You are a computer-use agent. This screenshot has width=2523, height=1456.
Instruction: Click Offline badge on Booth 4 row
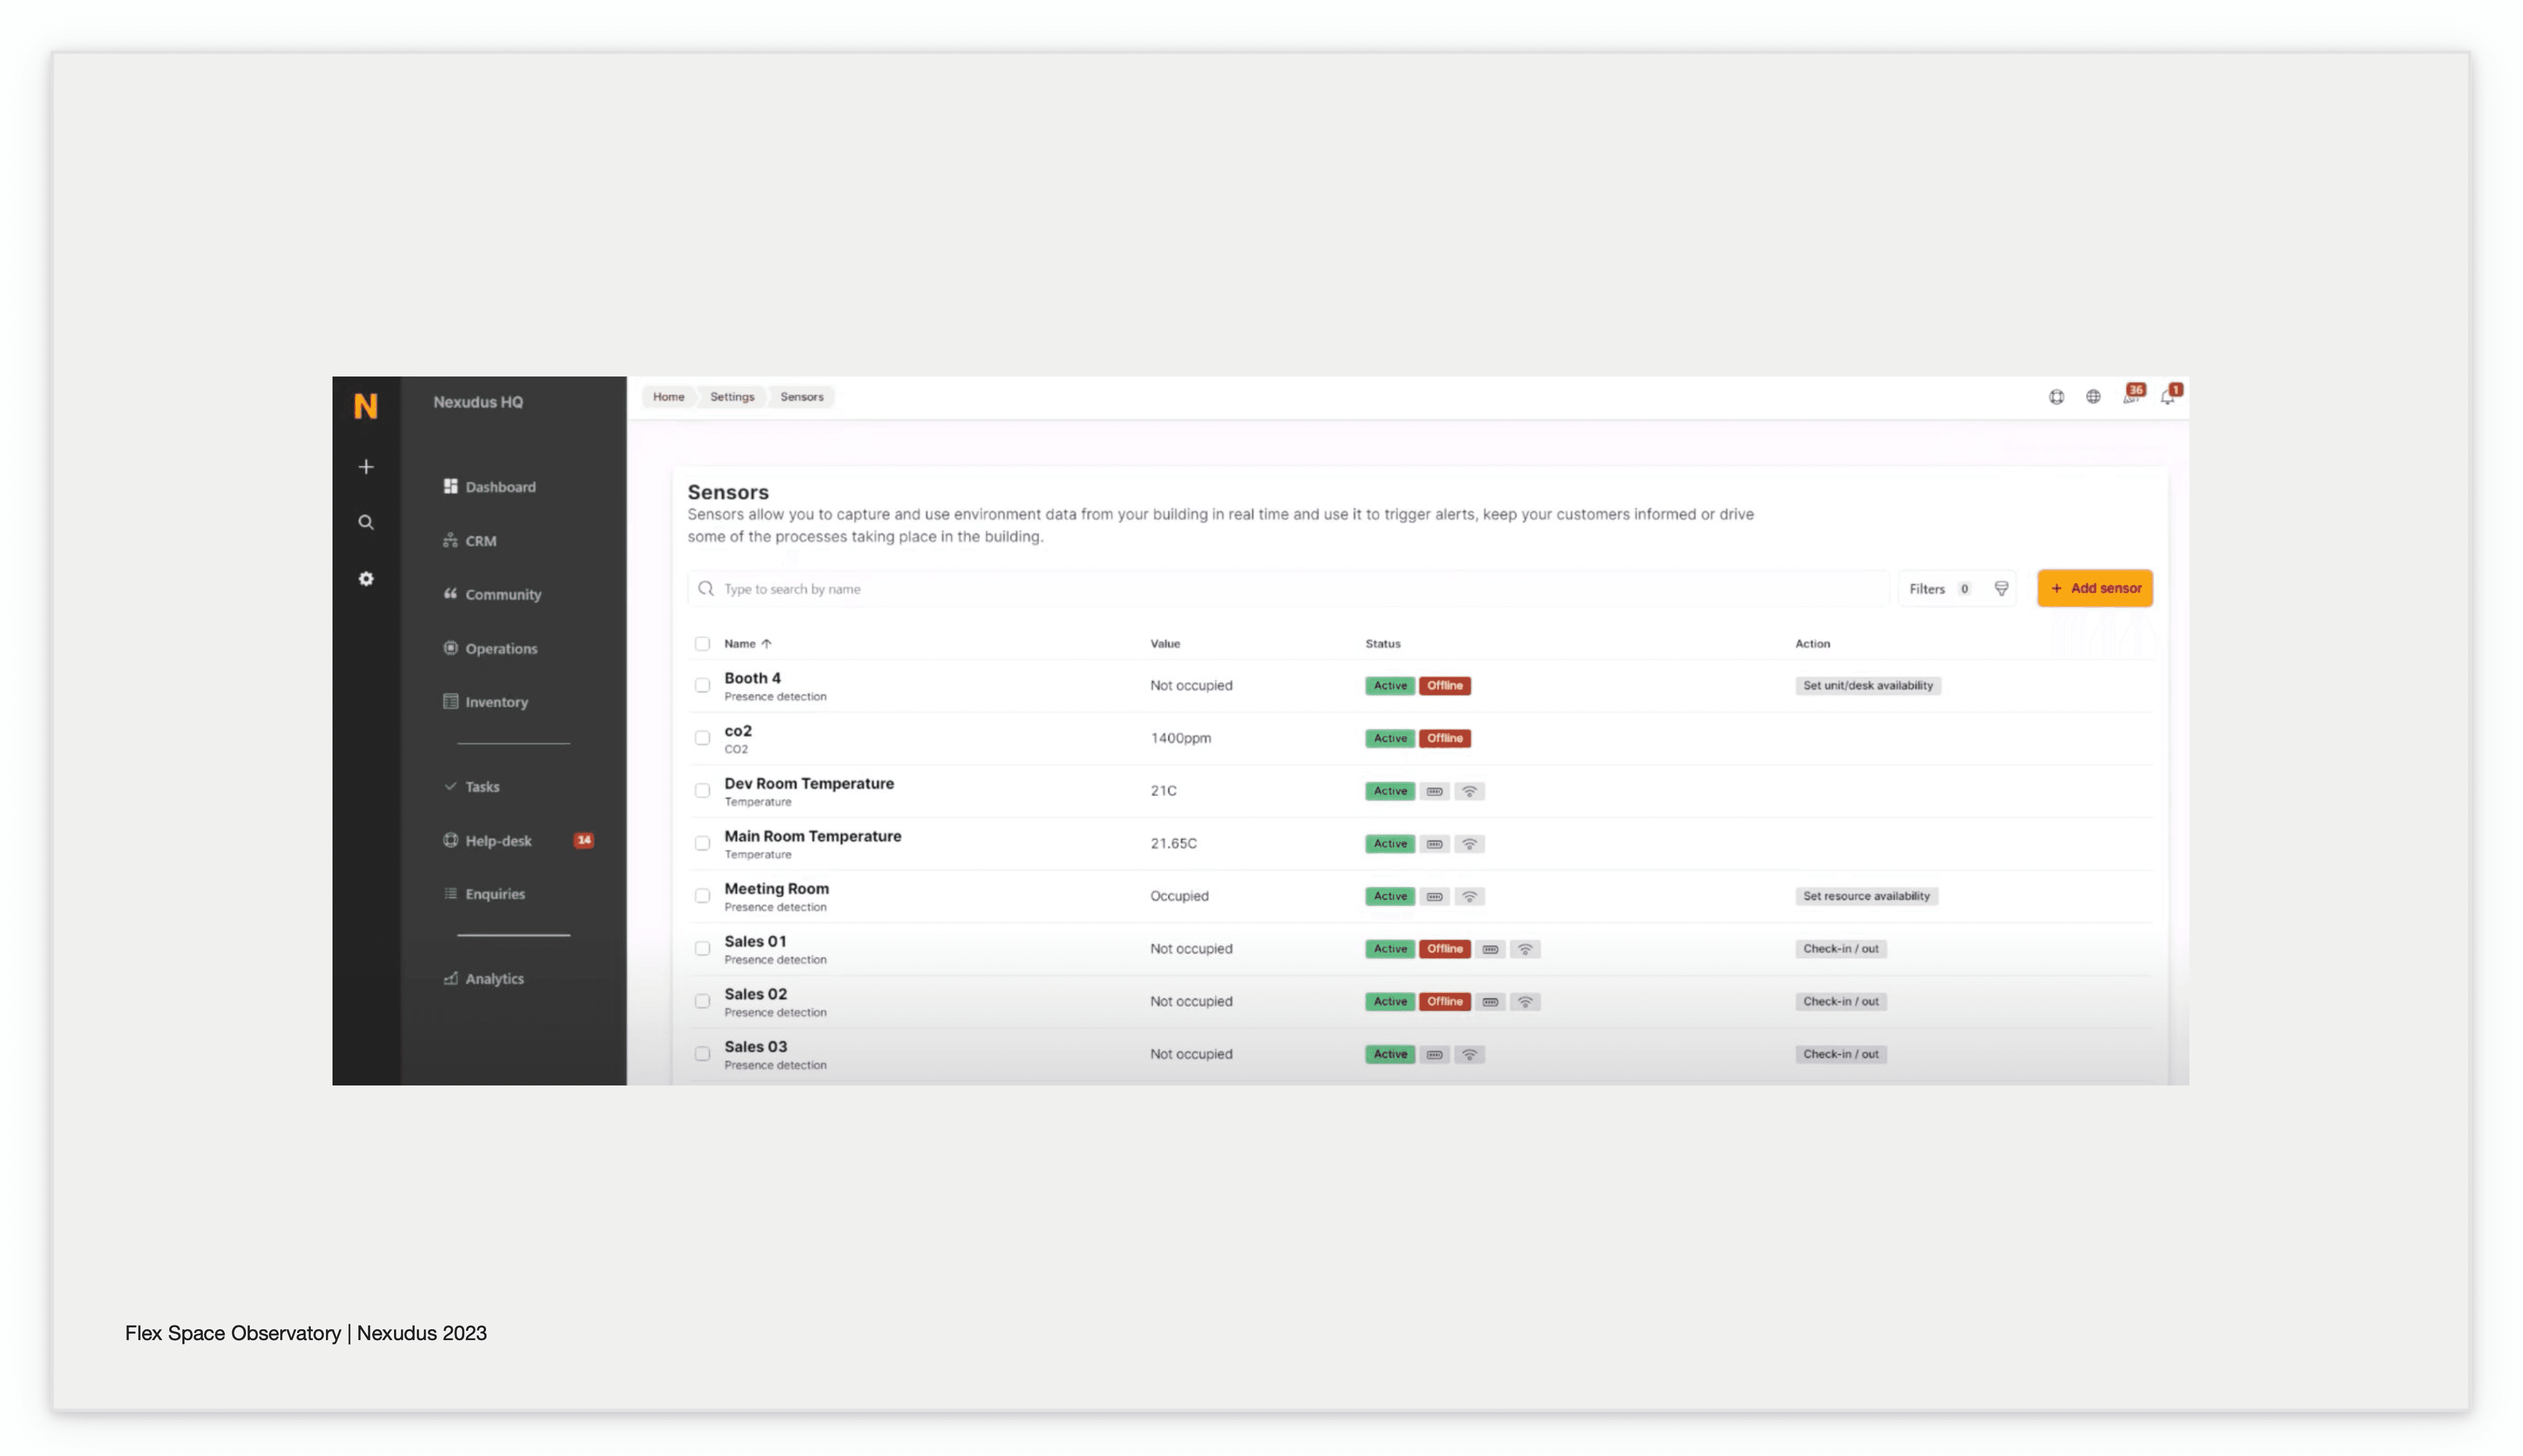click(x=1444, y=686)
